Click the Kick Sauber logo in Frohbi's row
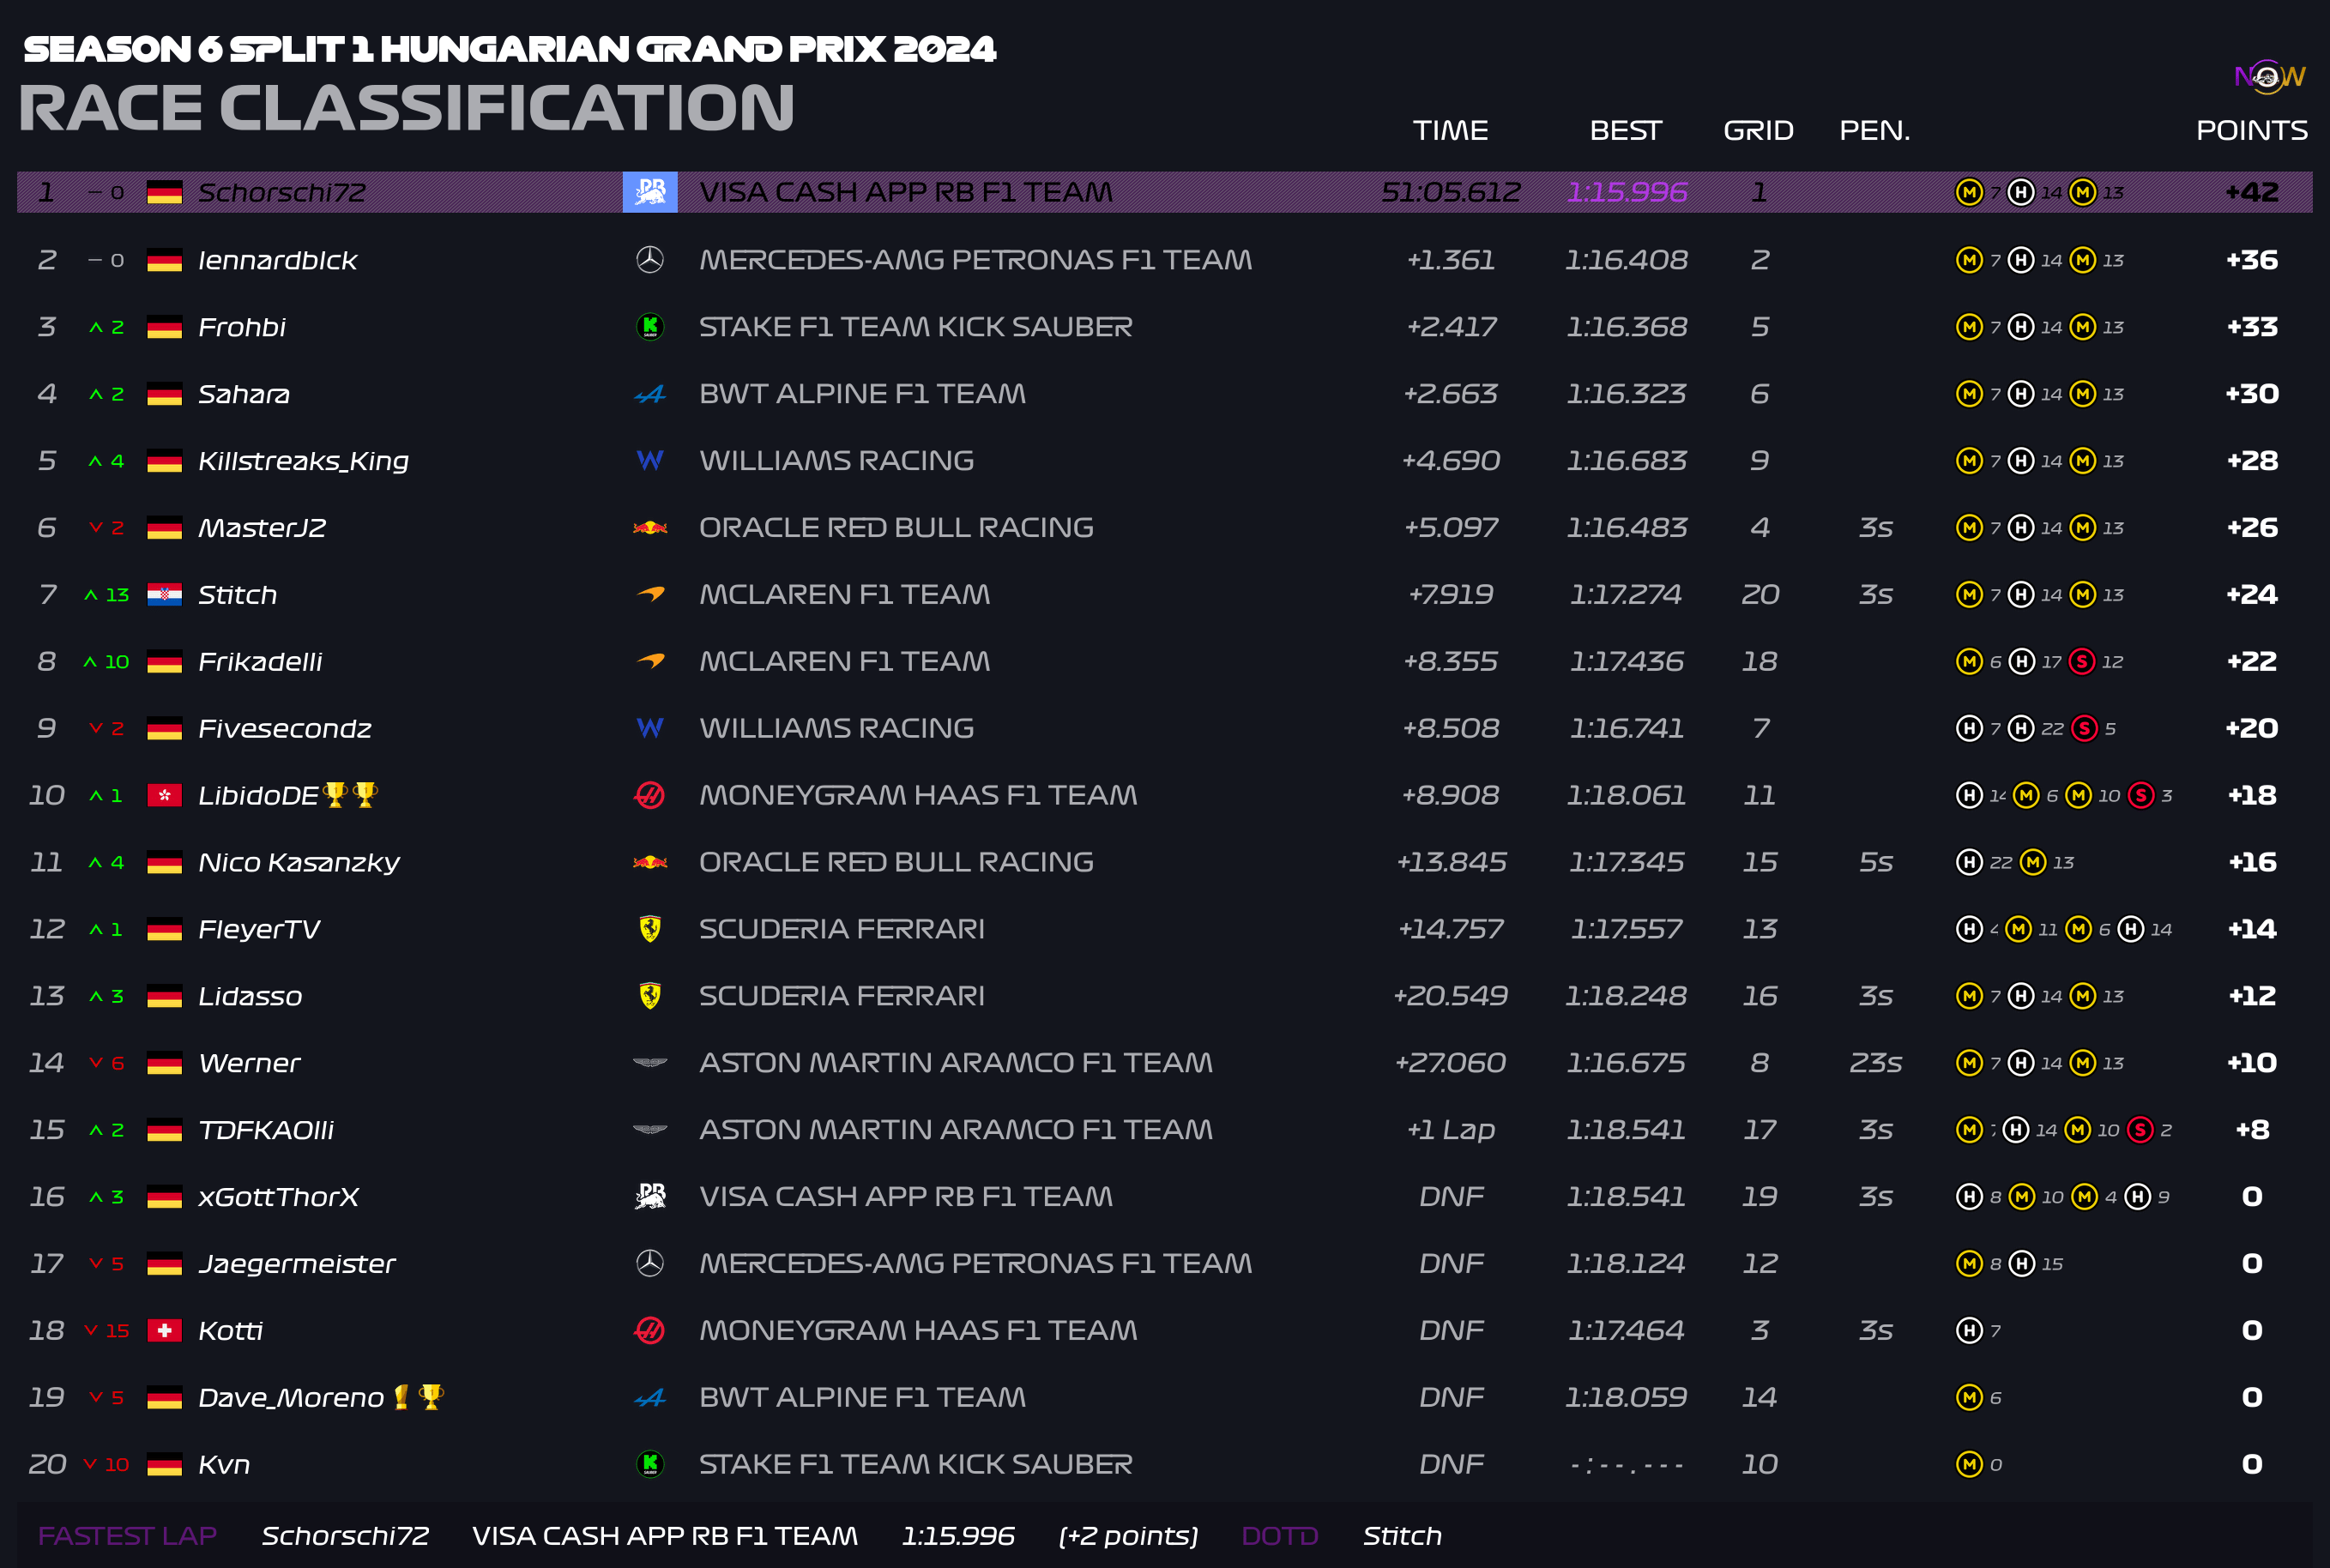 tap(650, 327)
